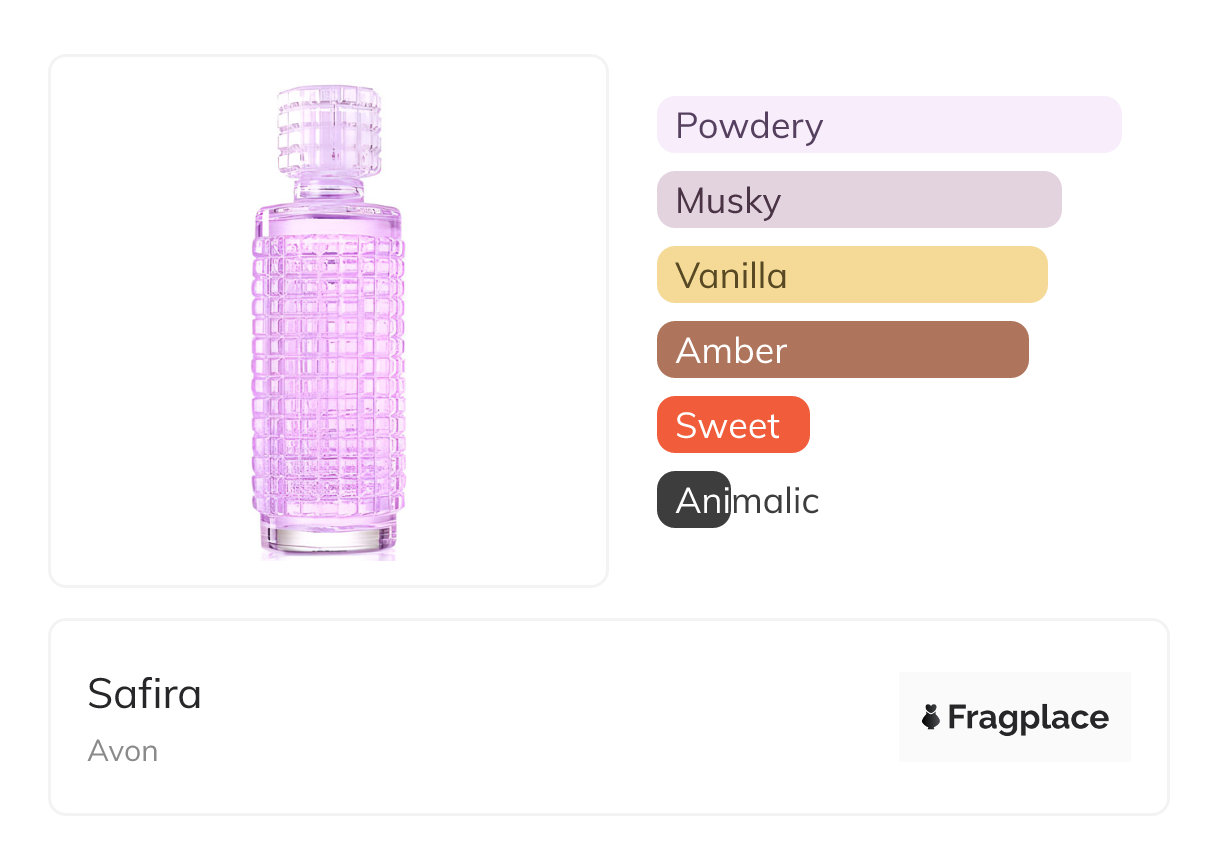Click the word "Vanilla" label

click(x=731, y=276)
